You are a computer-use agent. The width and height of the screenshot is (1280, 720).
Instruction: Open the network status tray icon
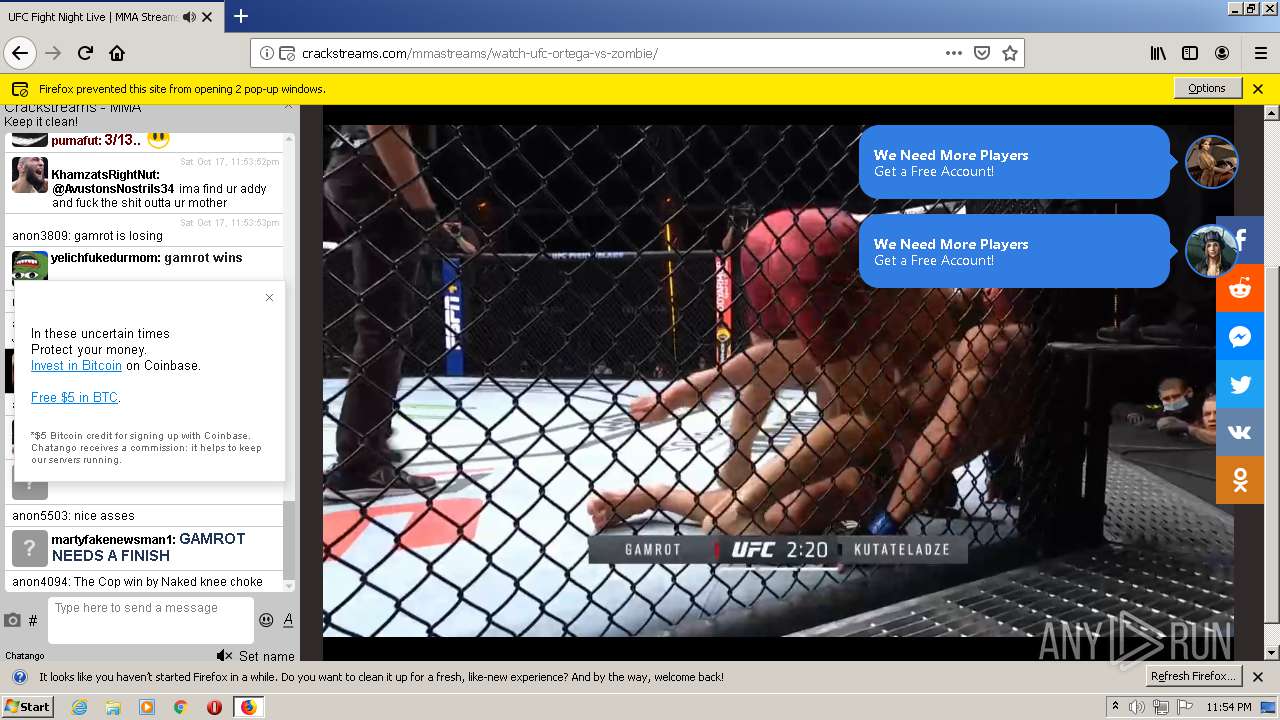point(1161,707)
